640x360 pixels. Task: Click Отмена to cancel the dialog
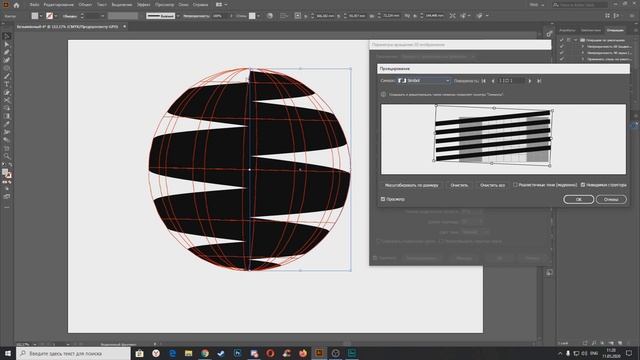coord(611,199)
